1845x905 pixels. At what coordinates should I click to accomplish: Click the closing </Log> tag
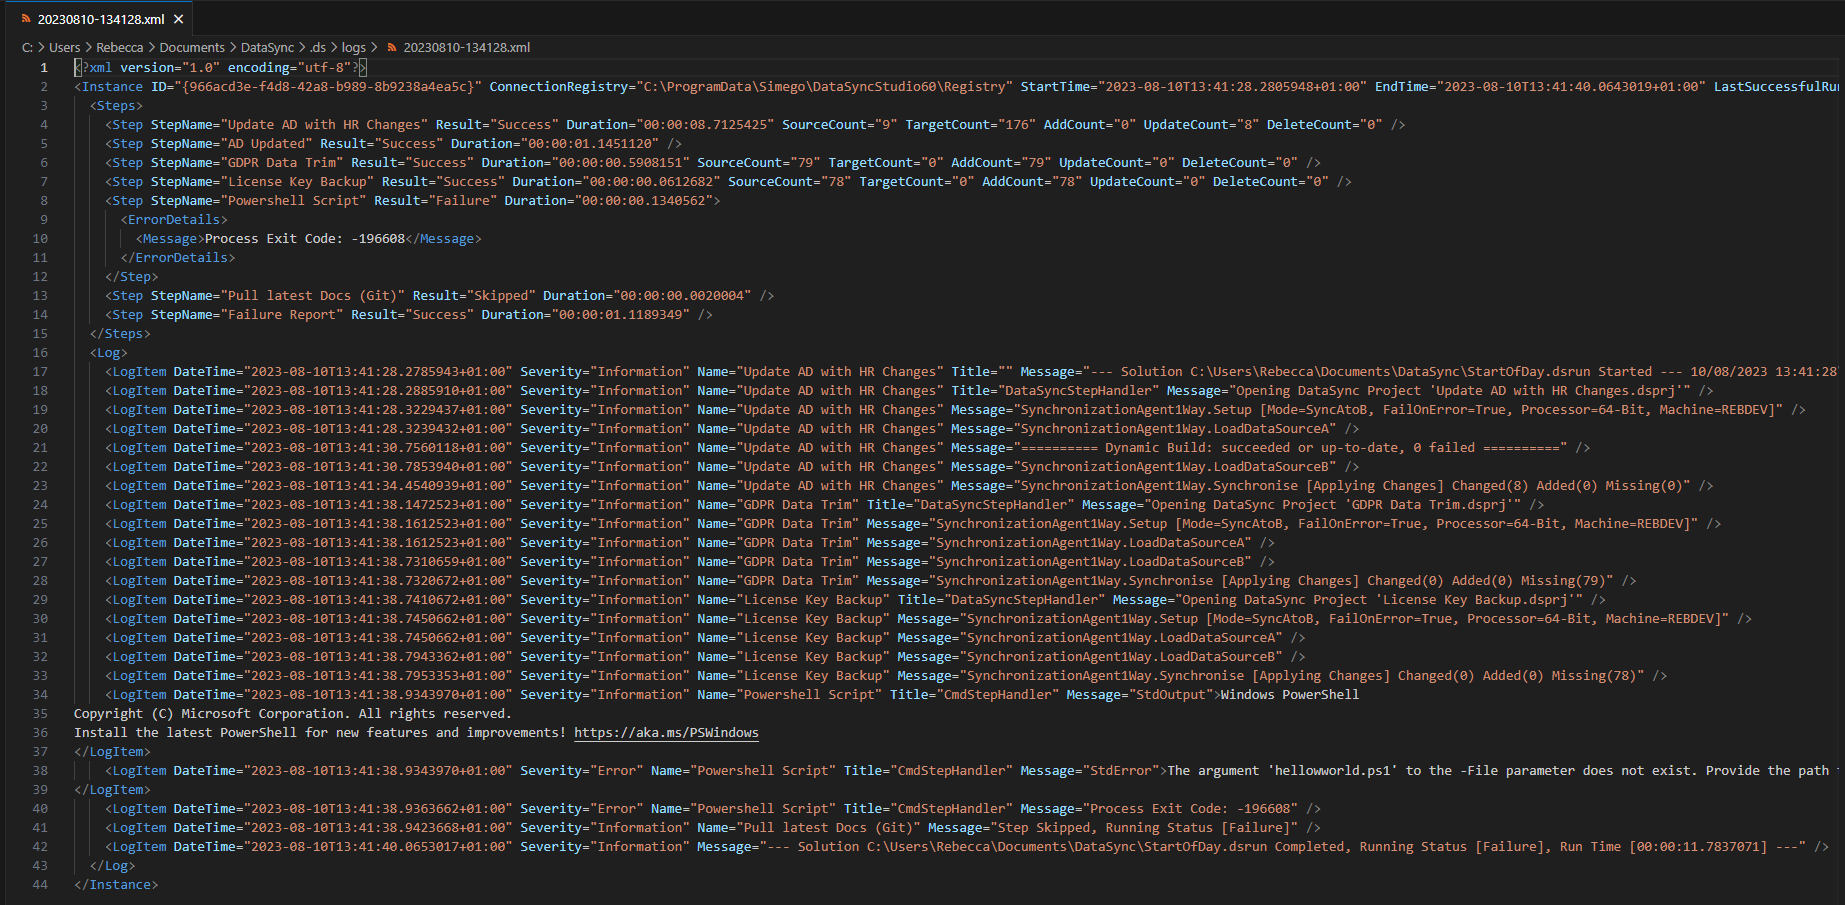[112, 866]
